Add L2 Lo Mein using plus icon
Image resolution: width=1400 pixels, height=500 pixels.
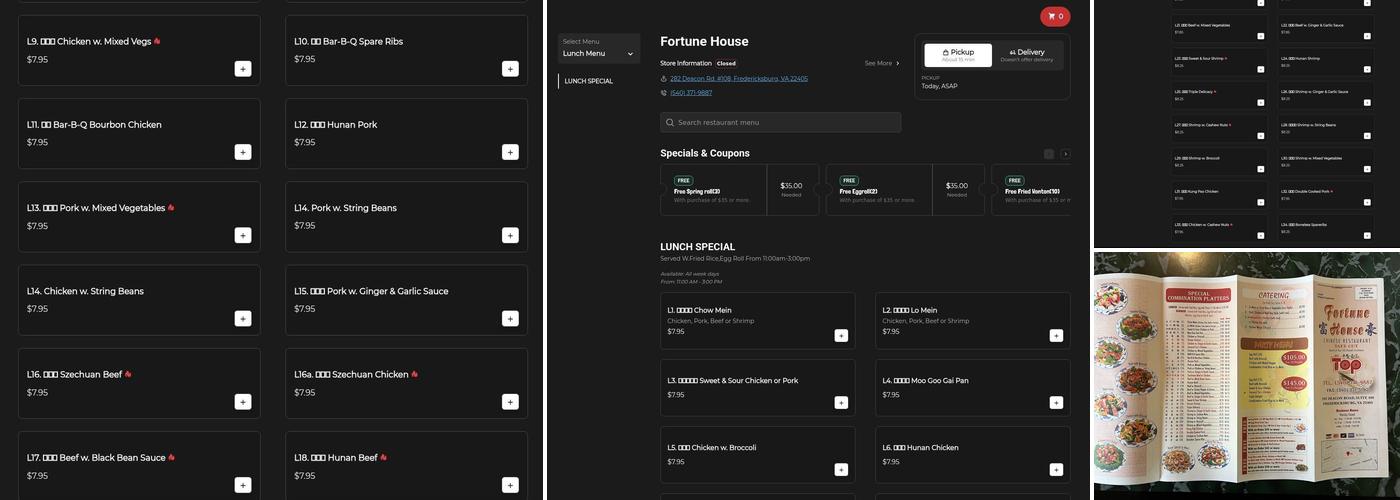(x=1056, y=336)
